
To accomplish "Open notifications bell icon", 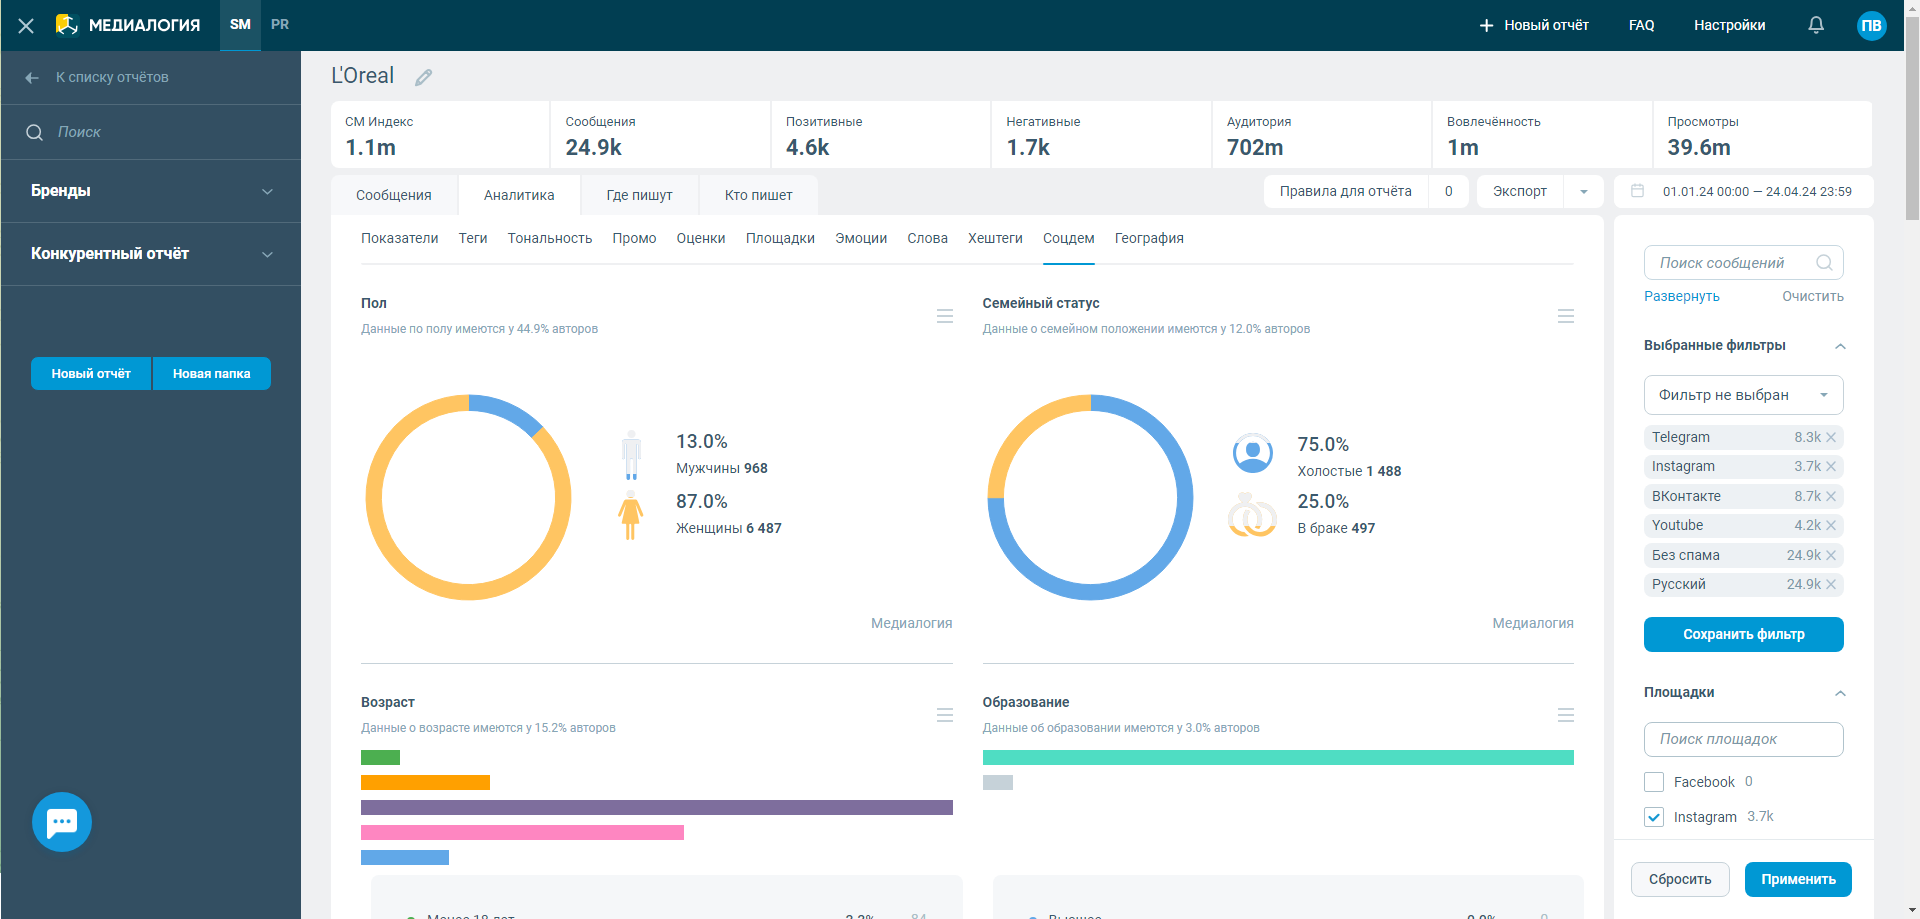I will [1816, 25].
